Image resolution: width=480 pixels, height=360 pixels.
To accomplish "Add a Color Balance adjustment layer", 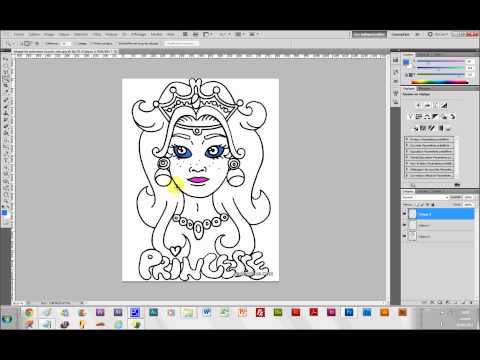I will [427, 117].
